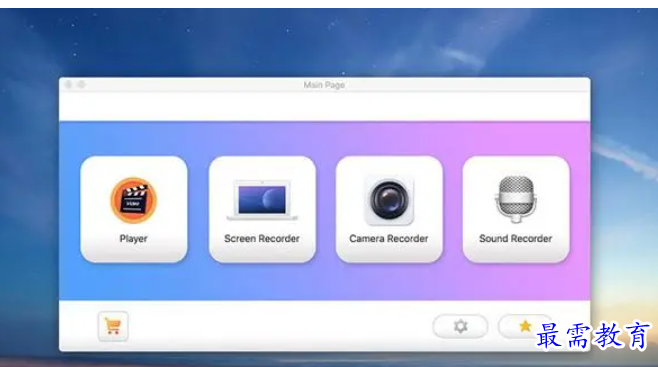658x367 pixels.
Task: Open settings with the gear button
Action: coord(460,326)
